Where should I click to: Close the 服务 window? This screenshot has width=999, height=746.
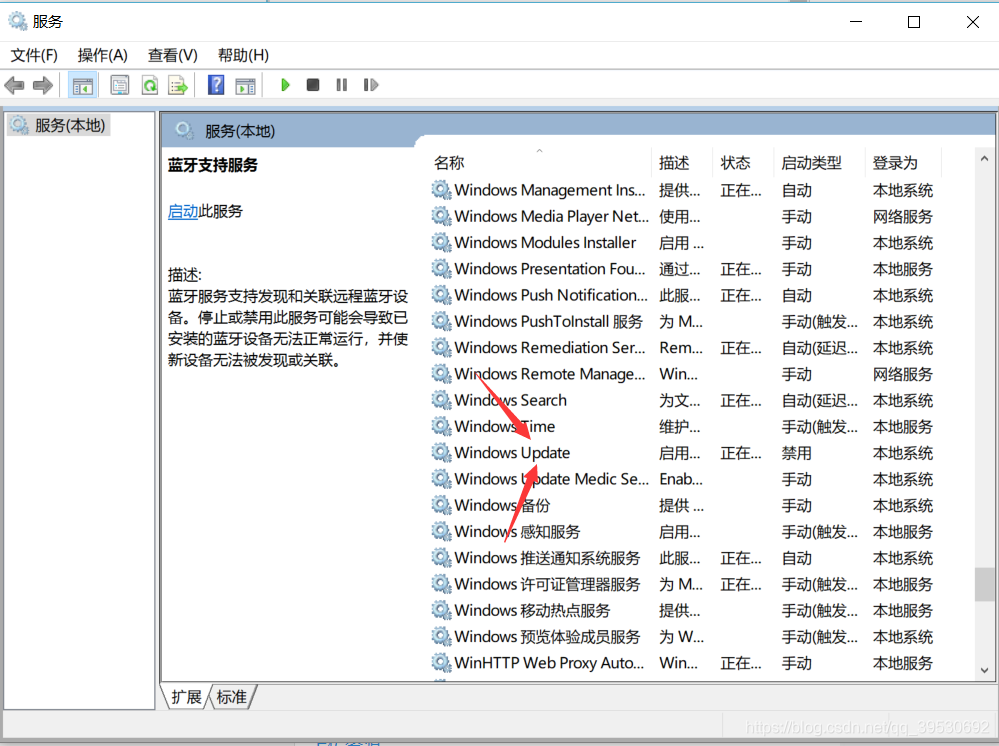coord(972,22)
